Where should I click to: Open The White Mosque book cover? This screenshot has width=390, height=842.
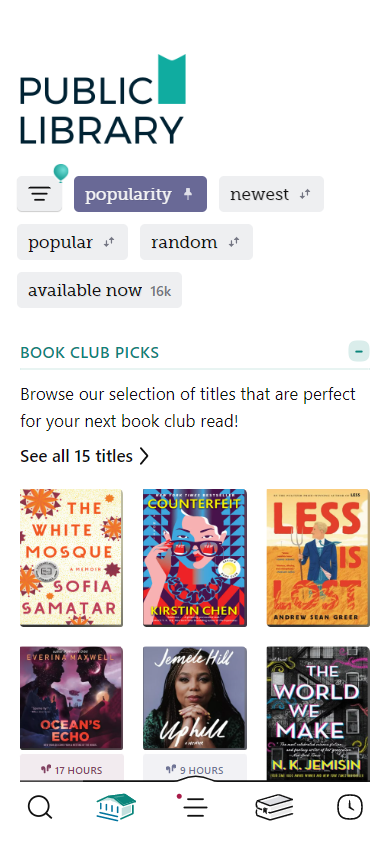click(71, 557)
